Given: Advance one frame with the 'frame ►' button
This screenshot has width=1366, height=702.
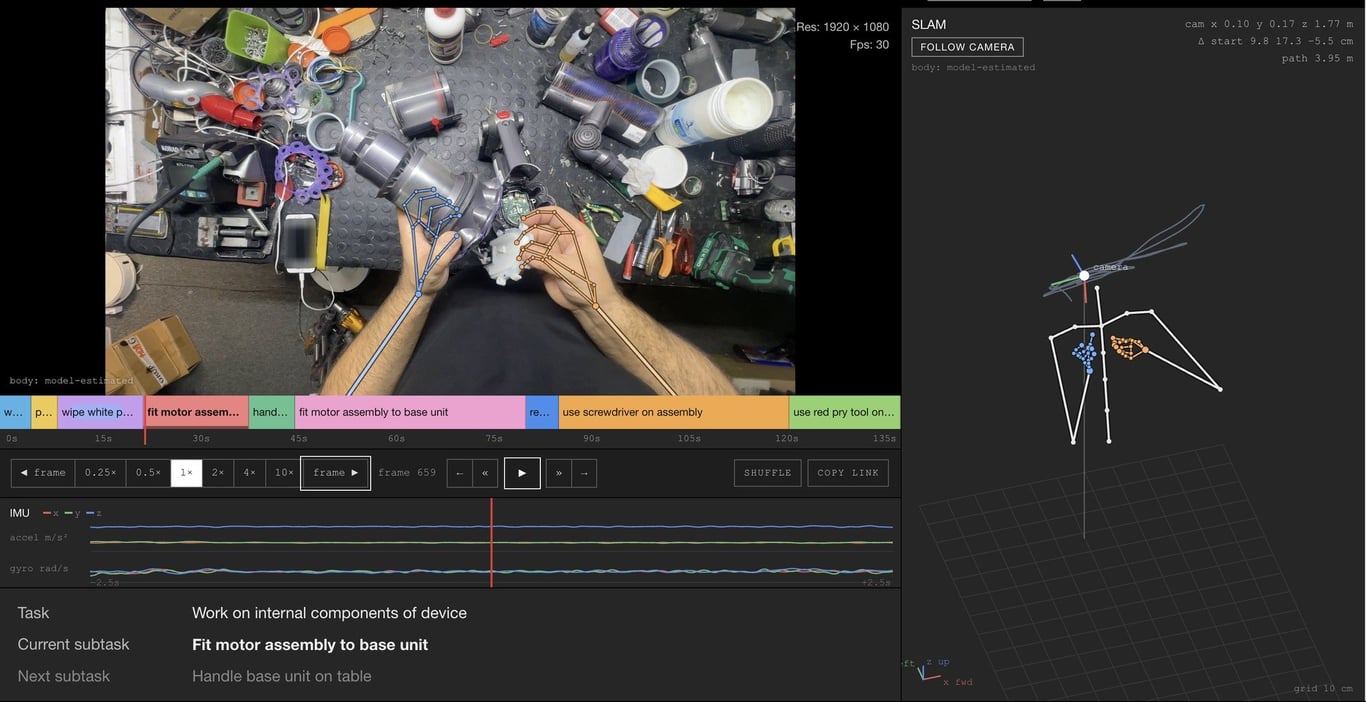Looking at the screenshot, I should [x=336, y=473].
